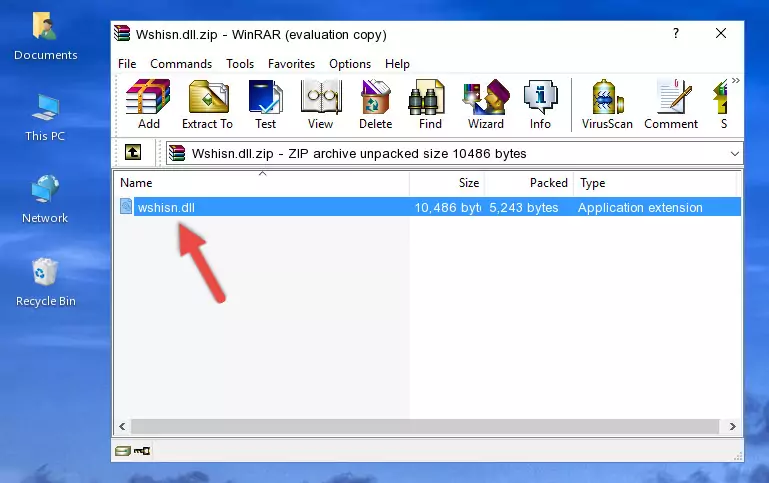Click the Delete files icon
The width and height of the screenshot is (769, 483).
point(375,104)
